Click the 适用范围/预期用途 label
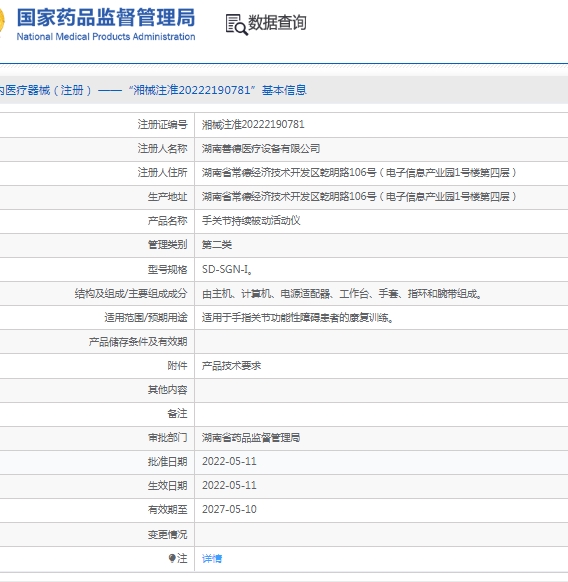This screenshot has width=568, height=582. [x=146, y=318]
